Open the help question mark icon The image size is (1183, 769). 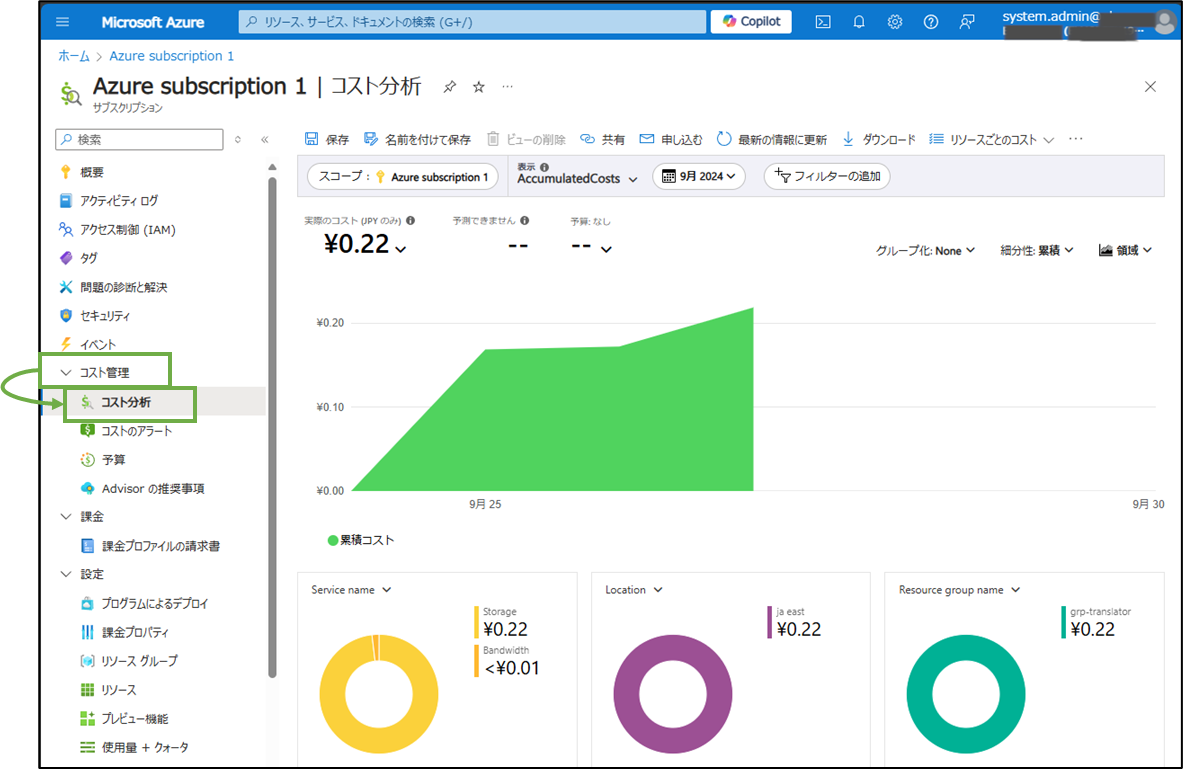[x=931, y=22]
